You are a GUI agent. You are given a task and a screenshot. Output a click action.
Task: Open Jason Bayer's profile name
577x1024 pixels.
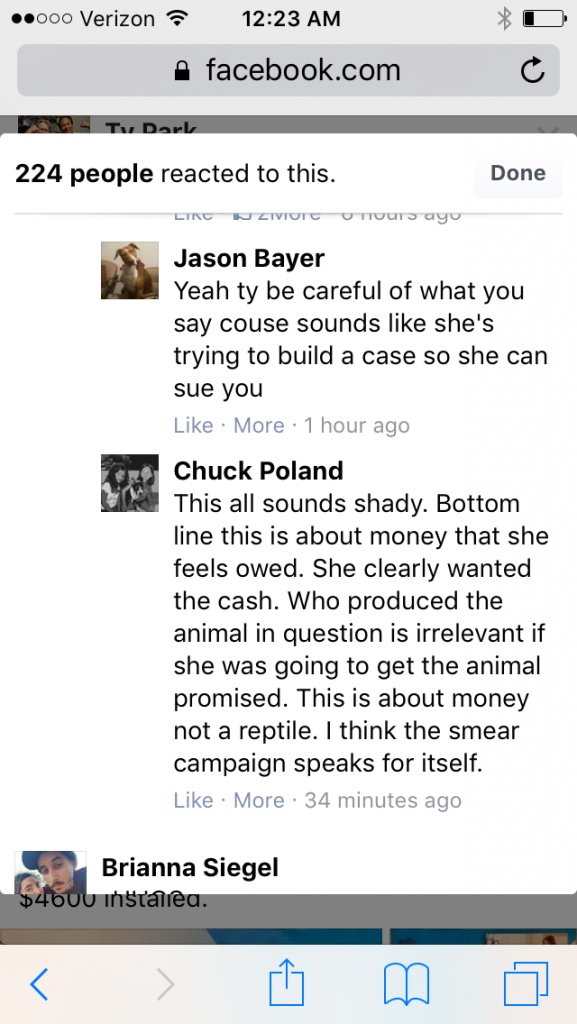[249, 259]
